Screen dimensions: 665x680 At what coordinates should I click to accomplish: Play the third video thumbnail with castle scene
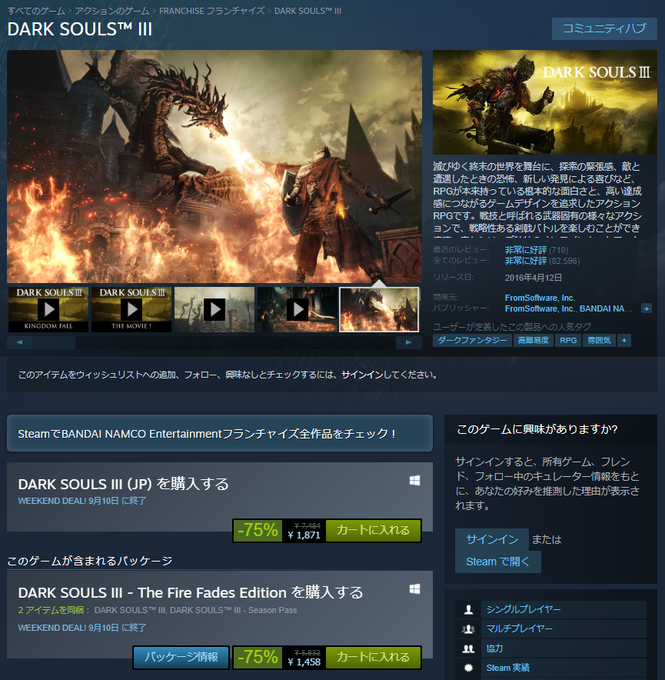214,309
